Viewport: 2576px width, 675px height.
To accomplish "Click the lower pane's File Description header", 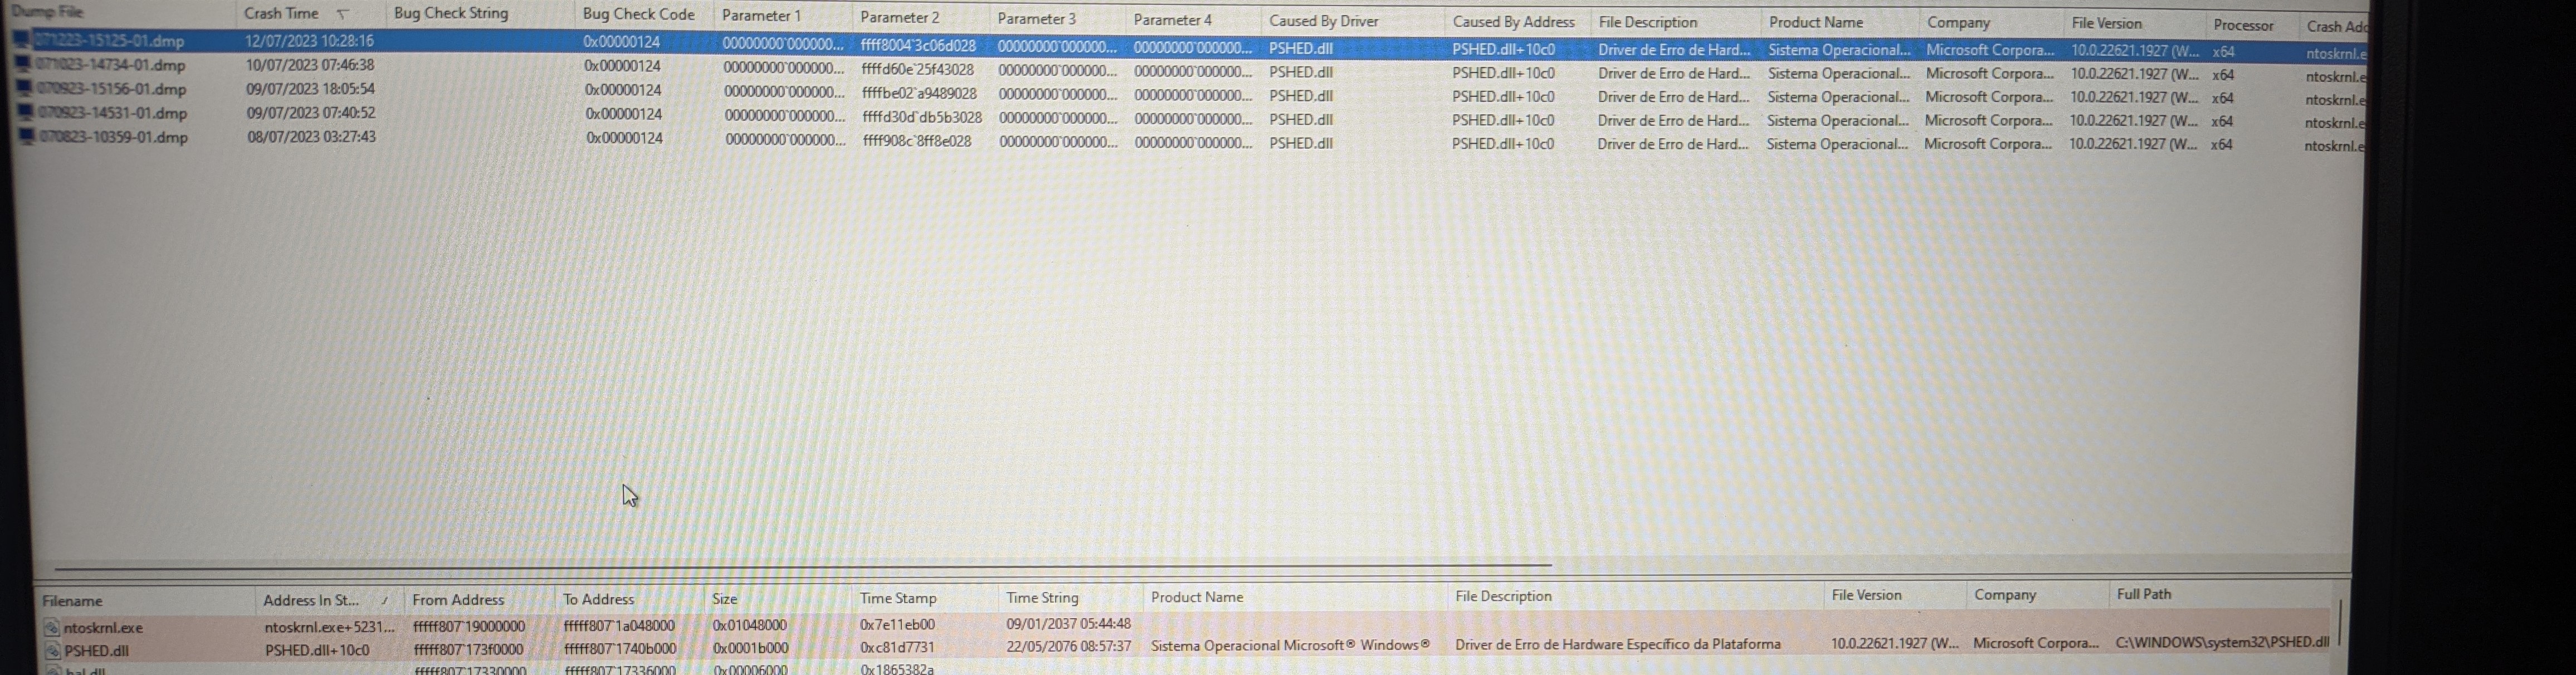I will pos(1503,596).
